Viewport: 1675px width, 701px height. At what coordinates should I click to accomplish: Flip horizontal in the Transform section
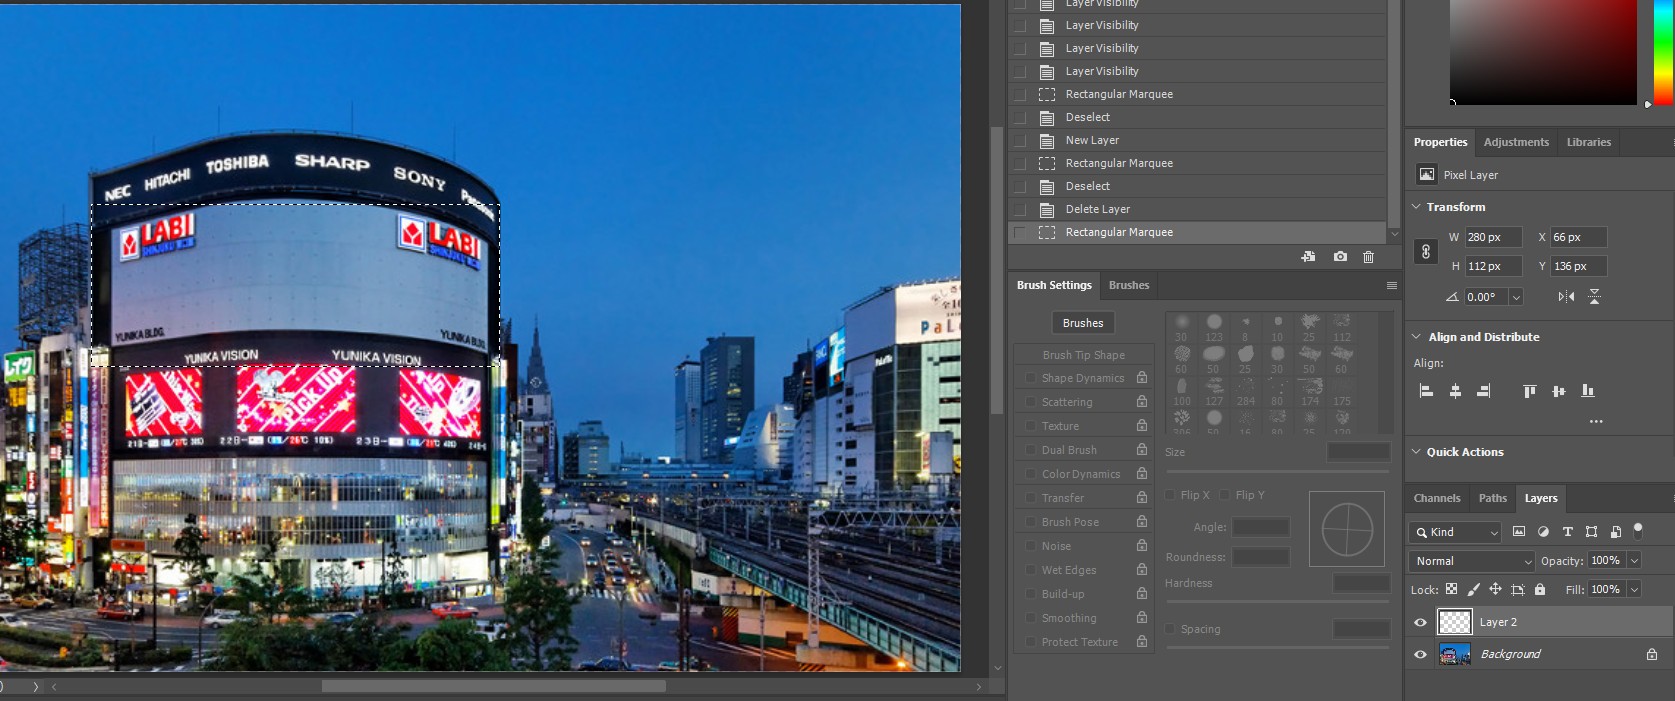(x=1566, y=297)
